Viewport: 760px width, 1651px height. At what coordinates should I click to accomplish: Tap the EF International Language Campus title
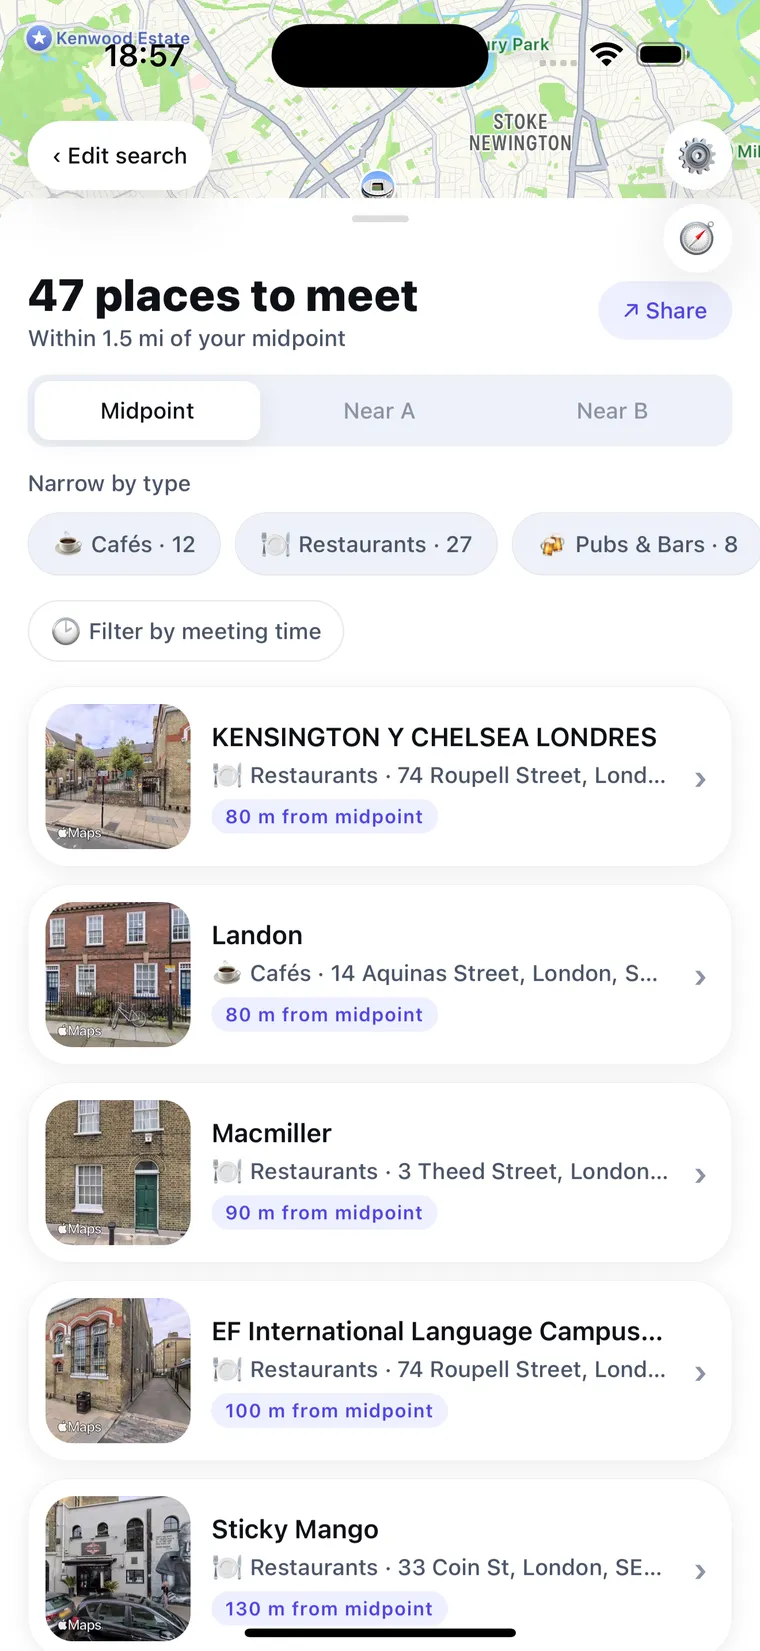(x=437, y=1331)
